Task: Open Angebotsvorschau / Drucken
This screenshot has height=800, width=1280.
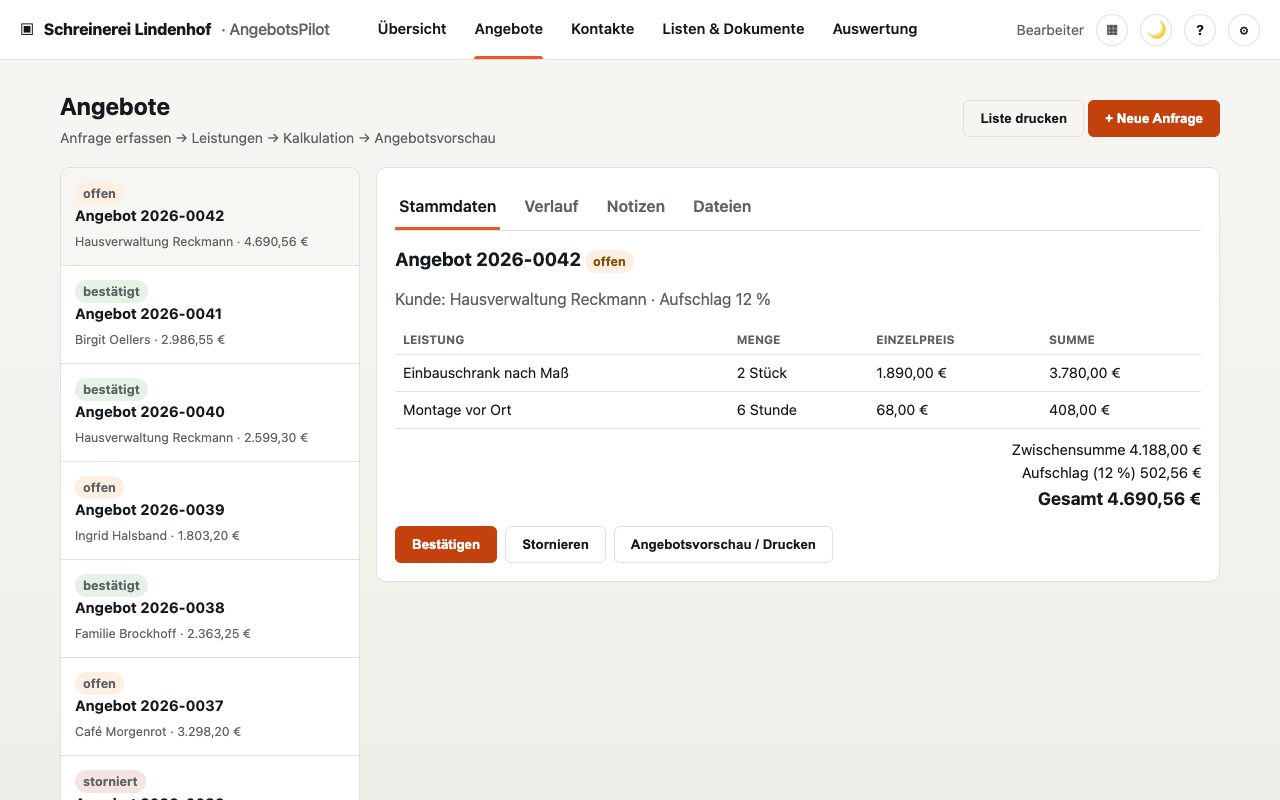Action: [723, 545]
